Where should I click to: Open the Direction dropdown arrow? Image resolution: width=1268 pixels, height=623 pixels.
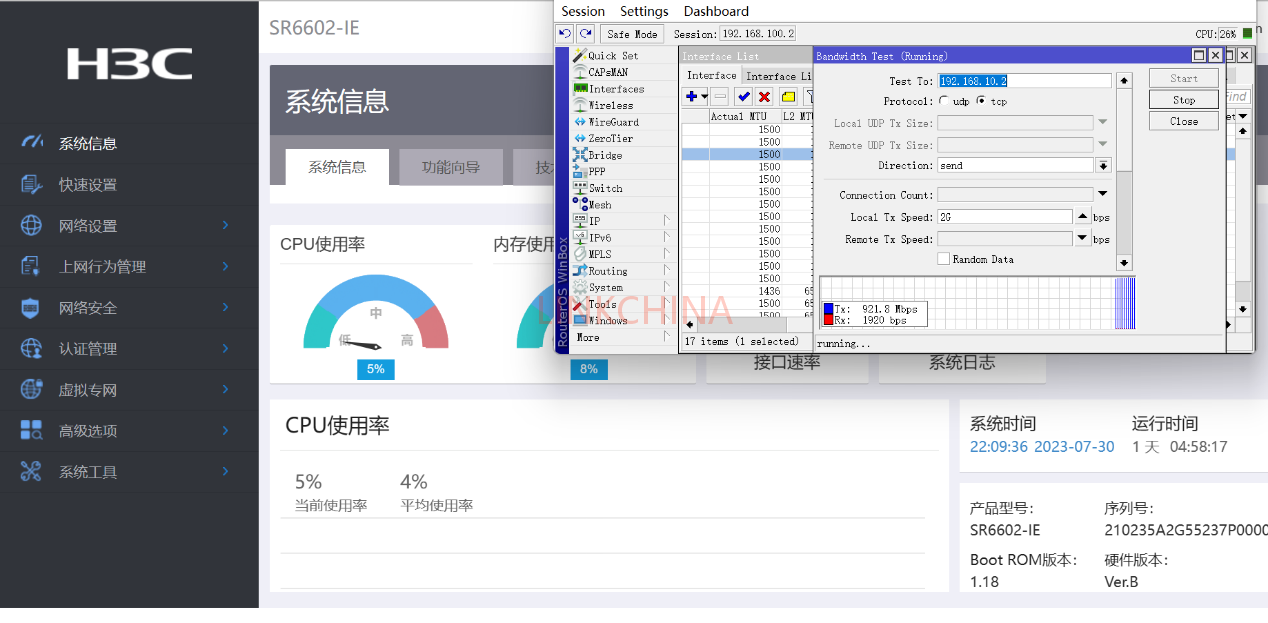tap(1103, 165)
